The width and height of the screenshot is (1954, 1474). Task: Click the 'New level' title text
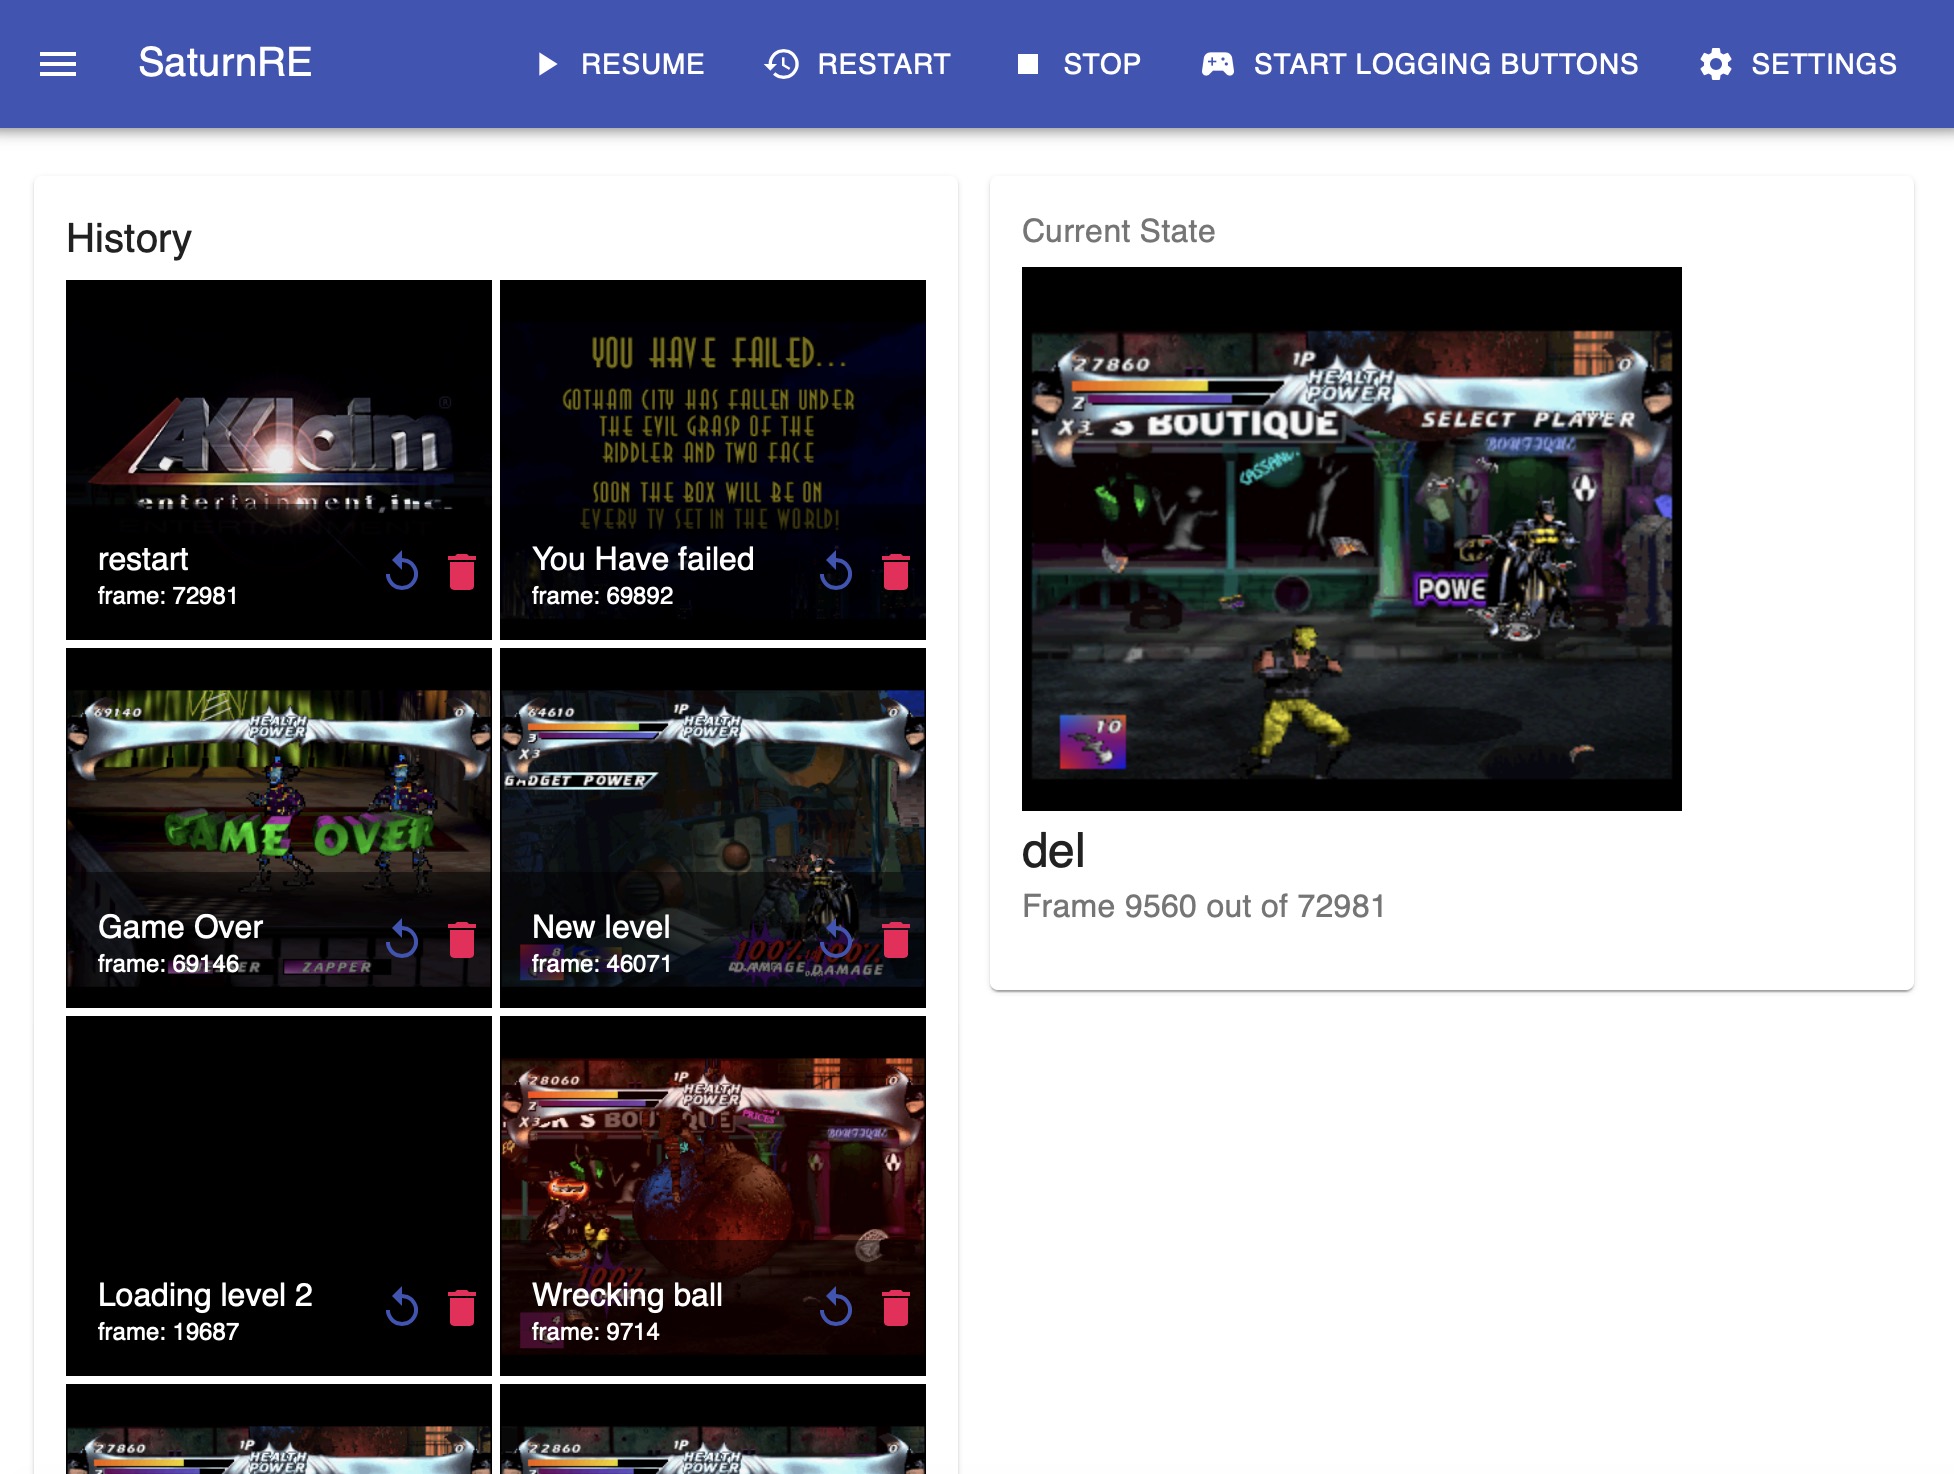(601, 927)
